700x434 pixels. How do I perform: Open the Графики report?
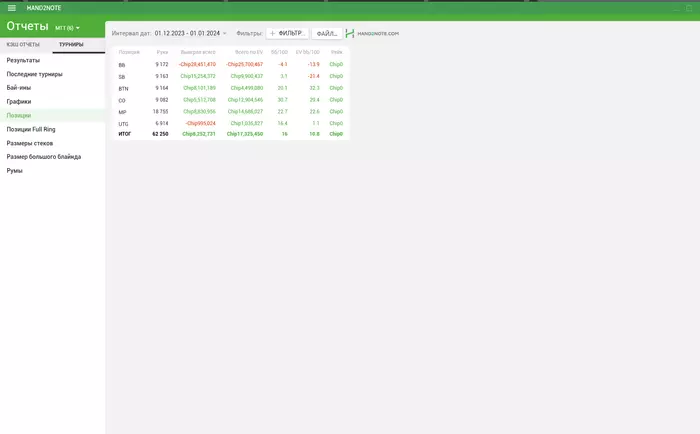19,102
